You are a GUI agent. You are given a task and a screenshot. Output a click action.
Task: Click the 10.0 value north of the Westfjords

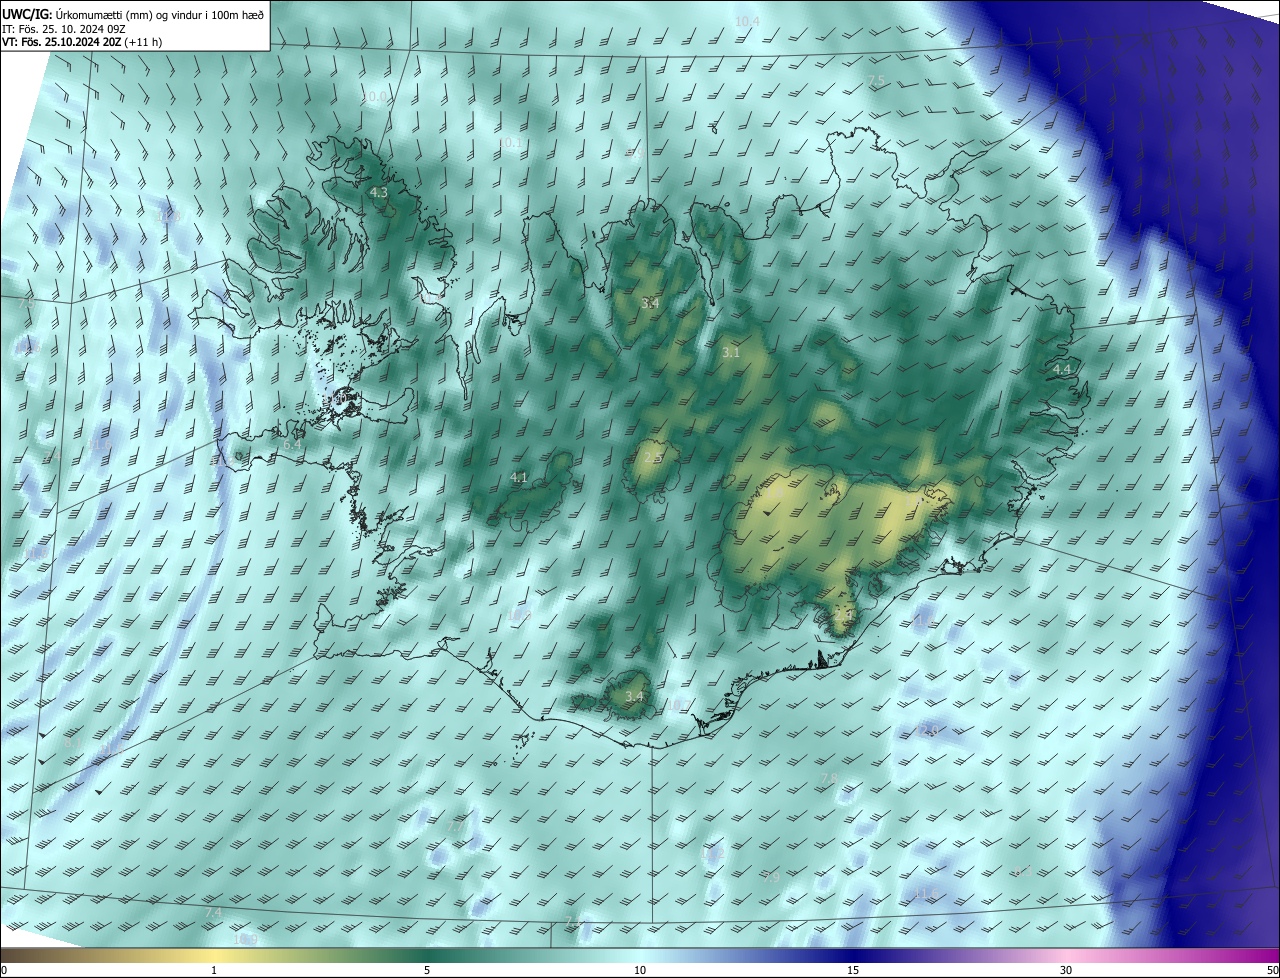tap(375, 96)
